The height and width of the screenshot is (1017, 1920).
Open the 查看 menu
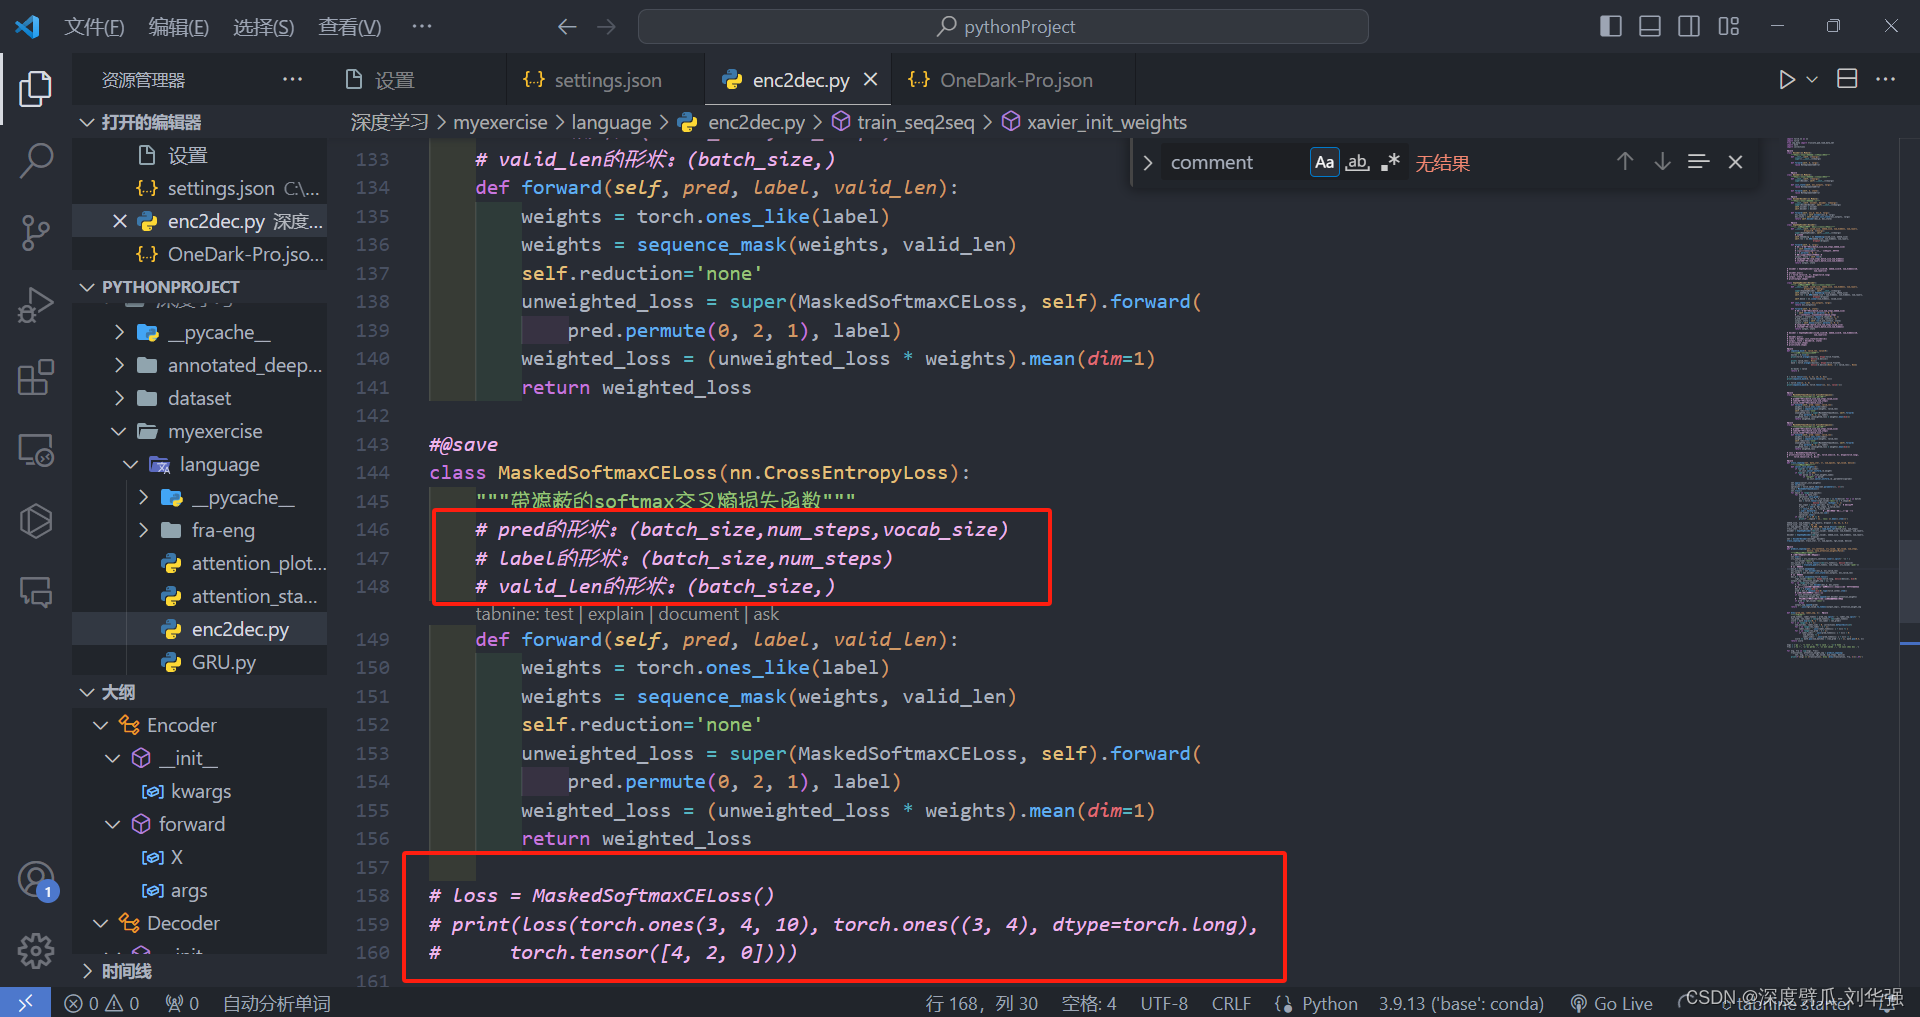tap(349, 27)
